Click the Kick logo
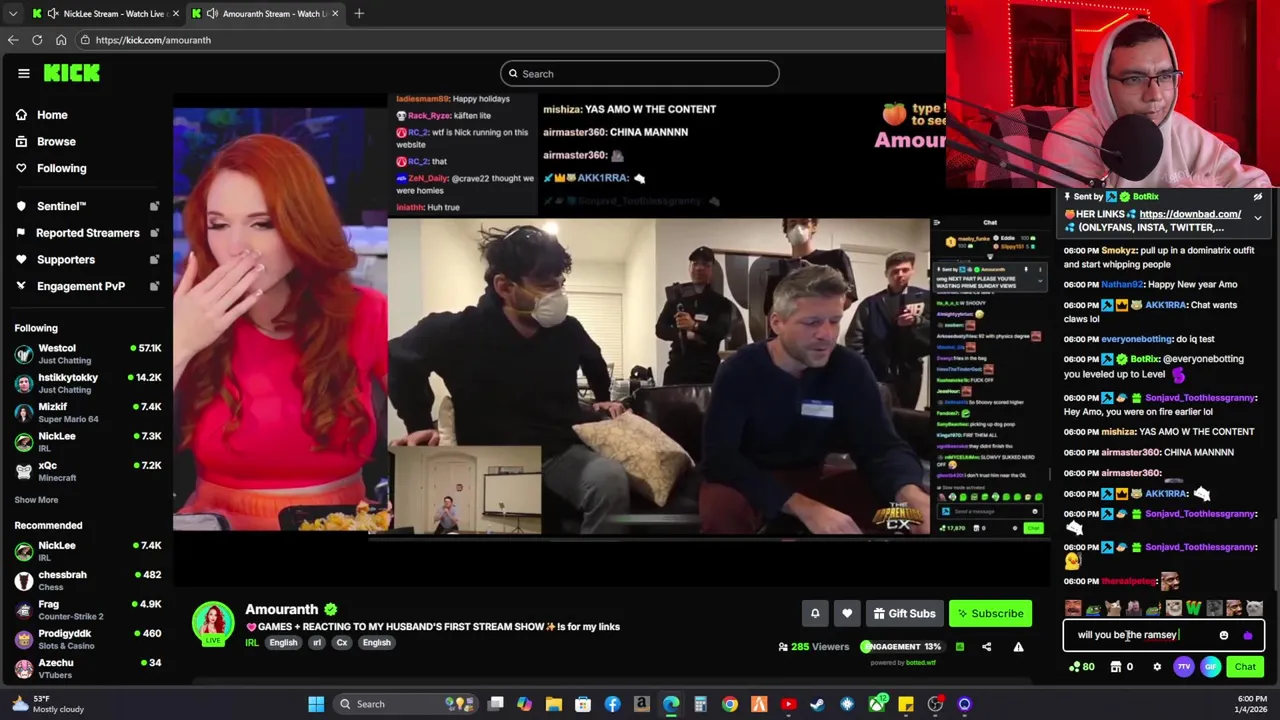The image size is (1280, 720). (x=72, y=73)
